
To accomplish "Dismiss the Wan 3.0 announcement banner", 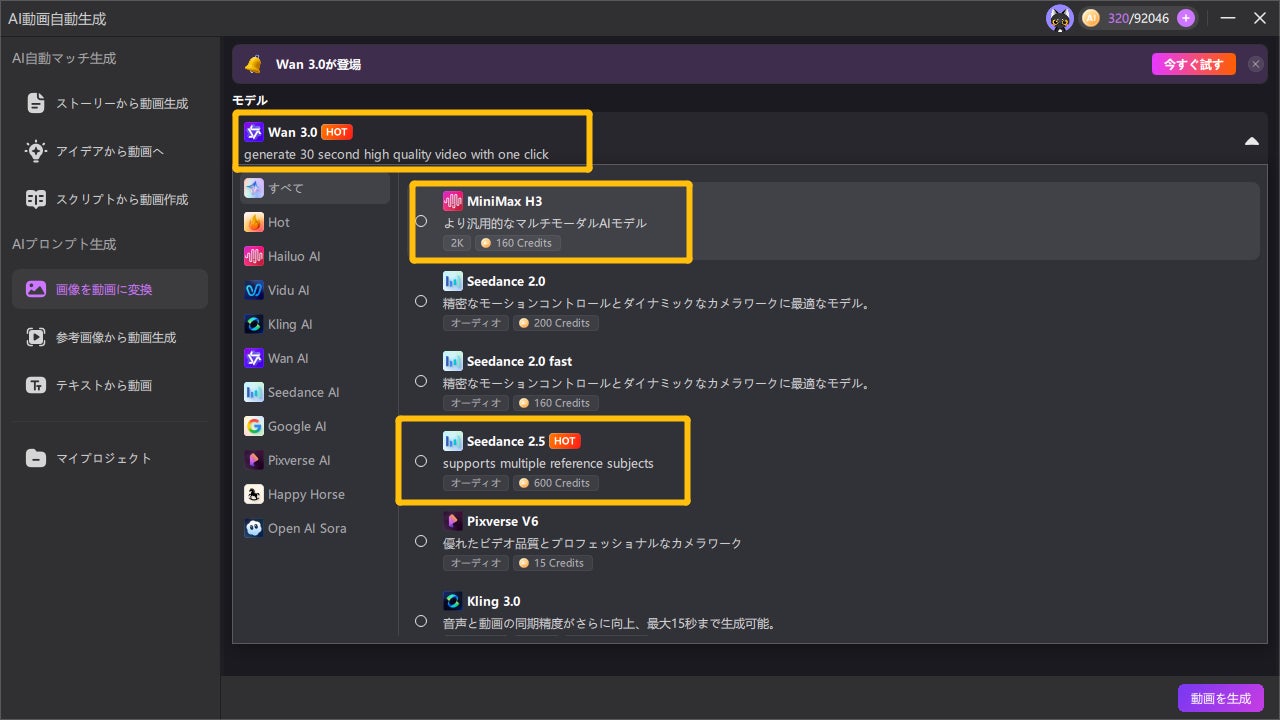I will [x=1255, y=64].
